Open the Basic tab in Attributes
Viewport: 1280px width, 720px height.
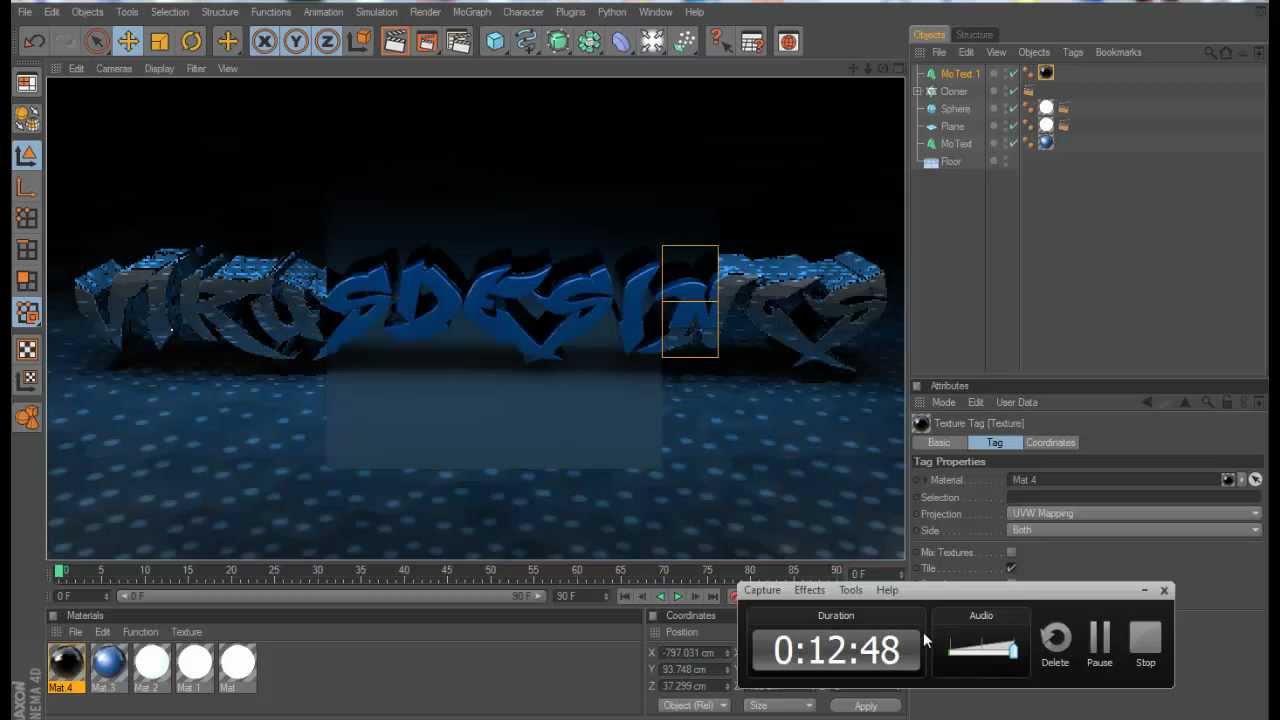[x=939, y=443]
